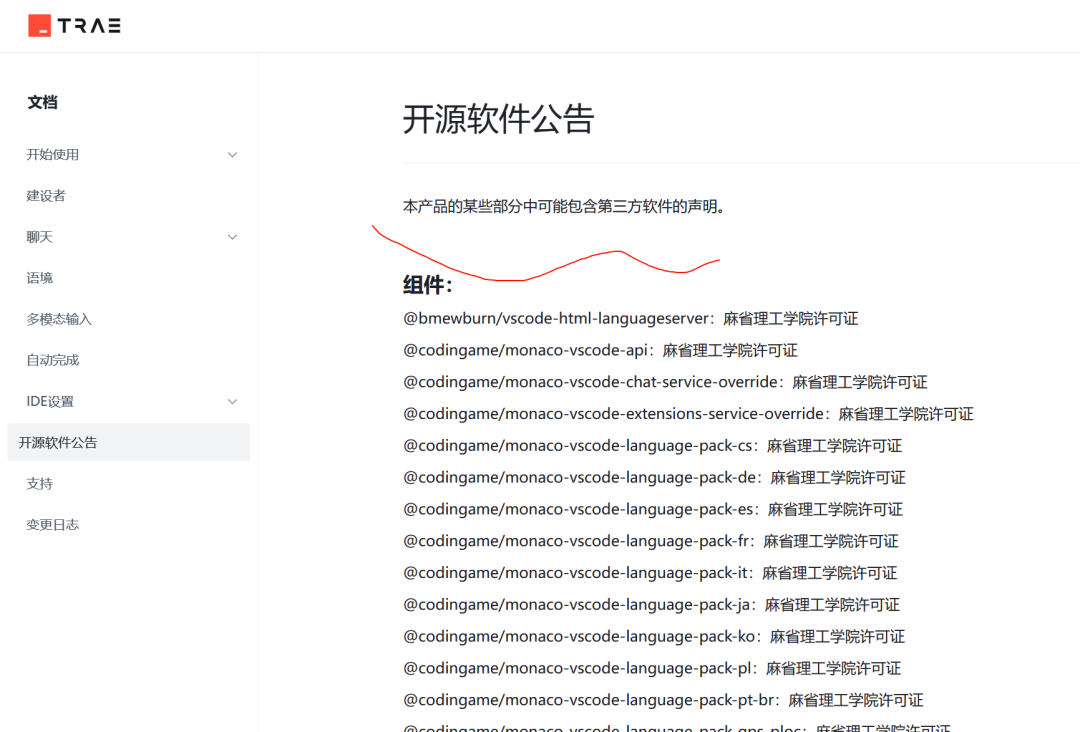Click the 开源软件公告 page title
The image size is (1080, 732).
tap(498, 119)
